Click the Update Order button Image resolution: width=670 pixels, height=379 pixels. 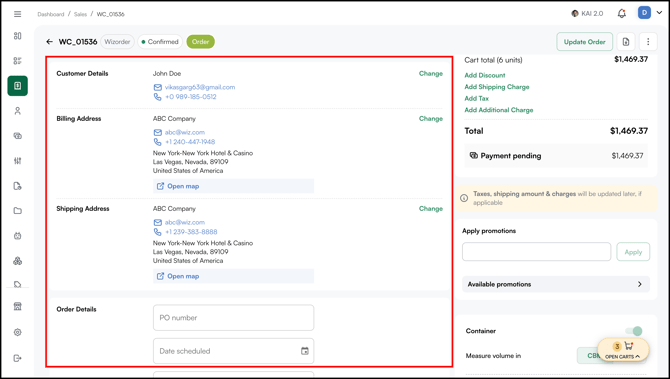[x=585, y=41]
